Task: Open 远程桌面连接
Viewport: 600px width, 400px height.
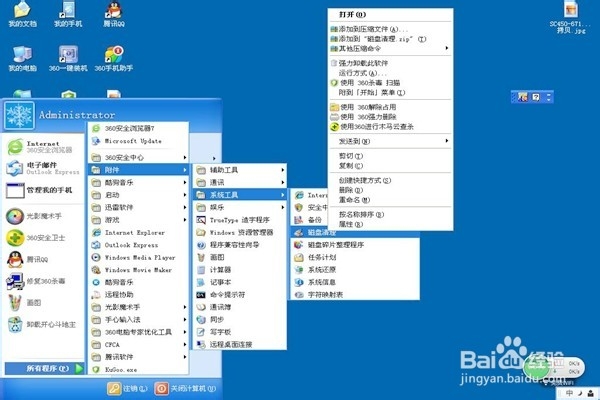Action: point(240,344)
